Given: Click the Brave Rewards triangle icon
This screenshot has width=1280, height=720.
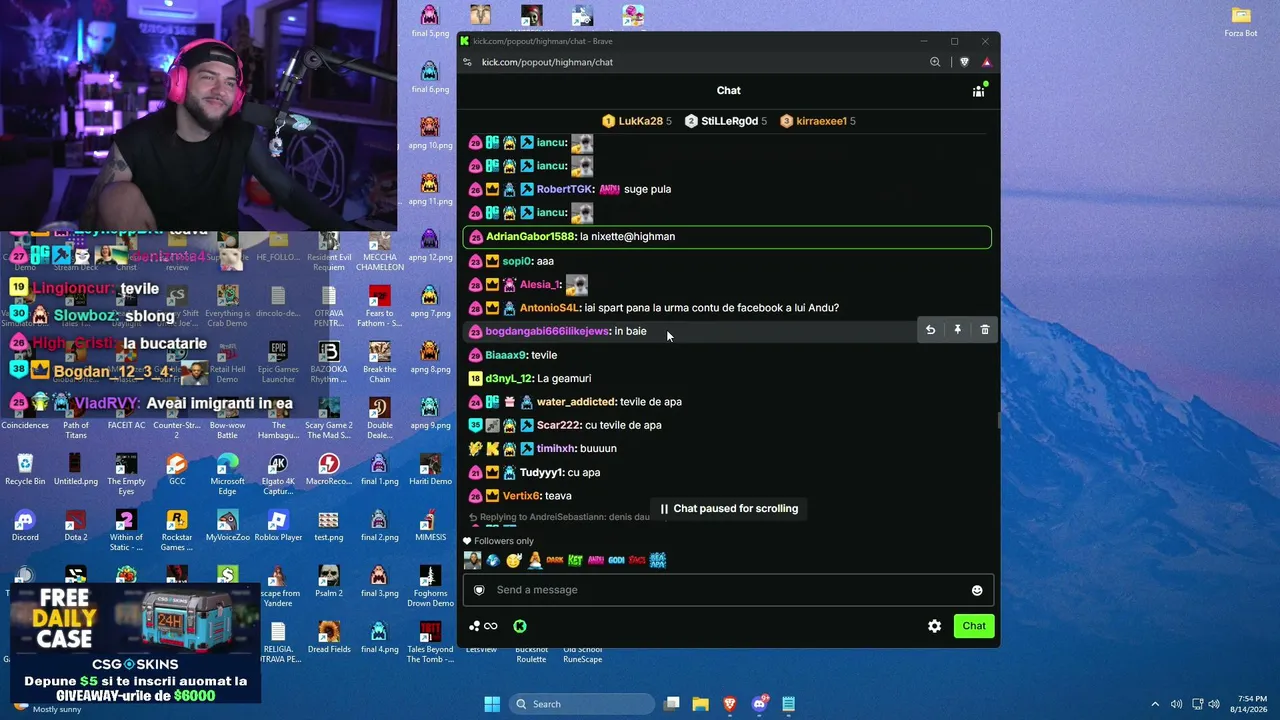Looking at the screenshot, I should pyautogui.click(x=986, y=62).
